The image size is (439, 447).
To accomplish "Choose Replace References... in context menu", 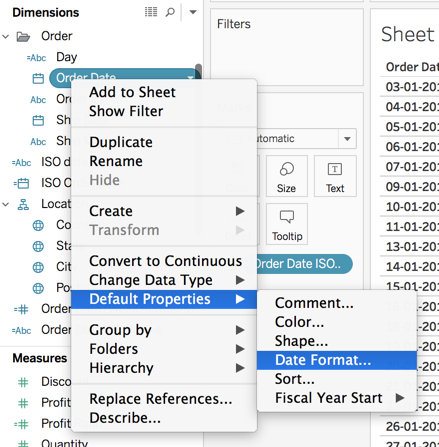I will (164, 399).
